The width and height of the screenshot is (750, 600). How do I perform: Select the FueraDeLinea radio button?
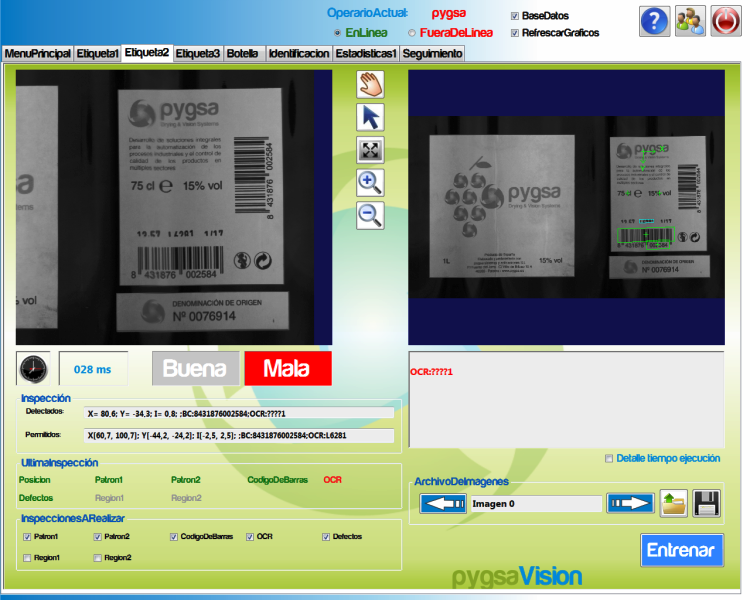411,33
